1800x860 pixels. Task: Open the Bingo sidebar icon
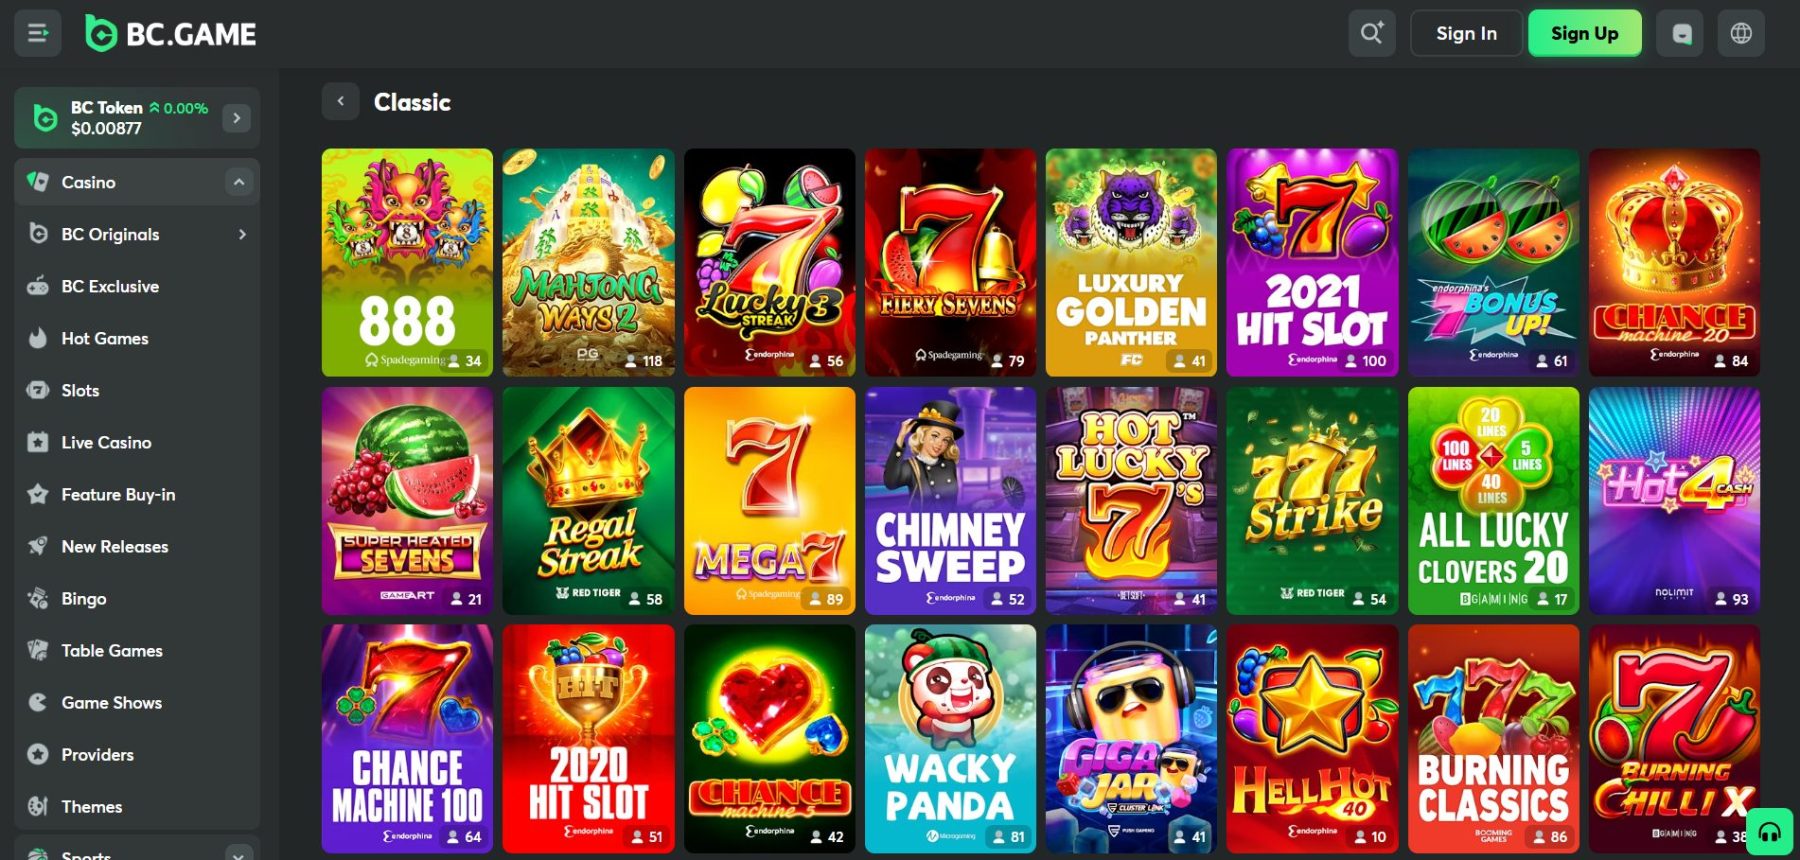tap(38, 598)
